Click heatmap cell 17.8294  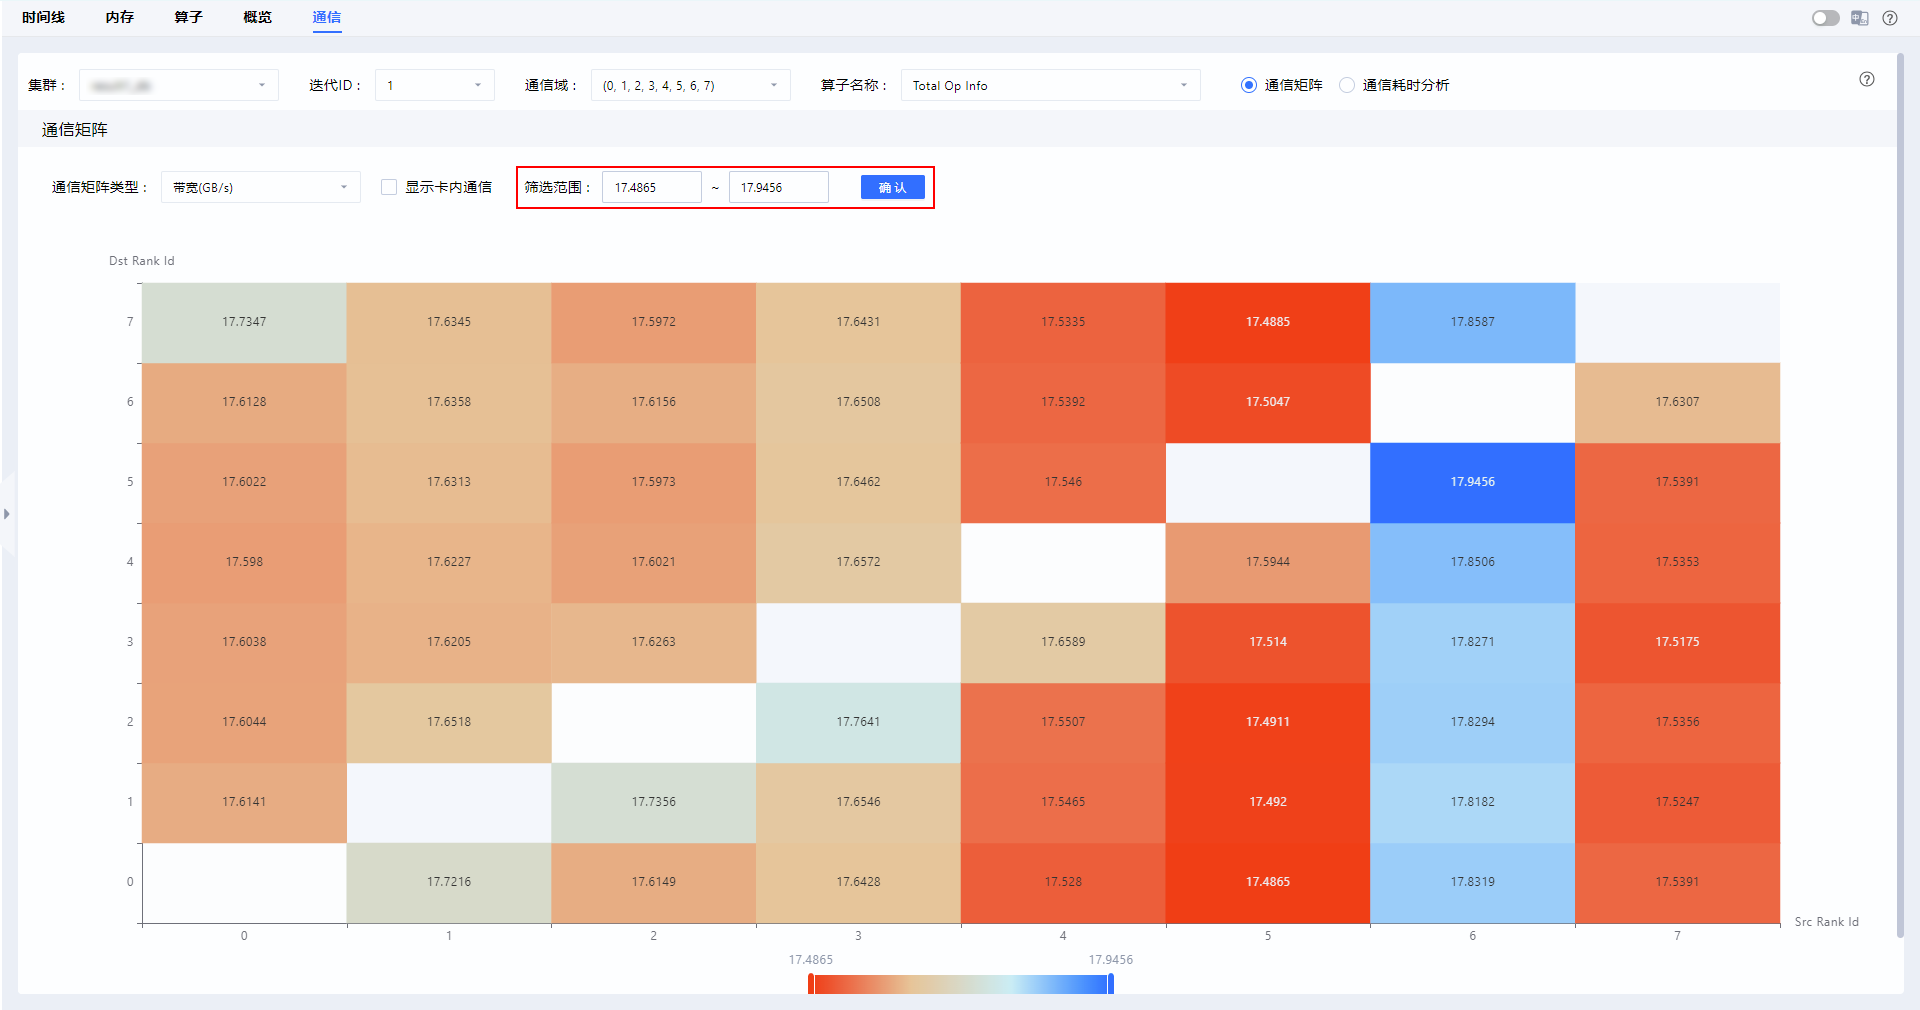1472,722
